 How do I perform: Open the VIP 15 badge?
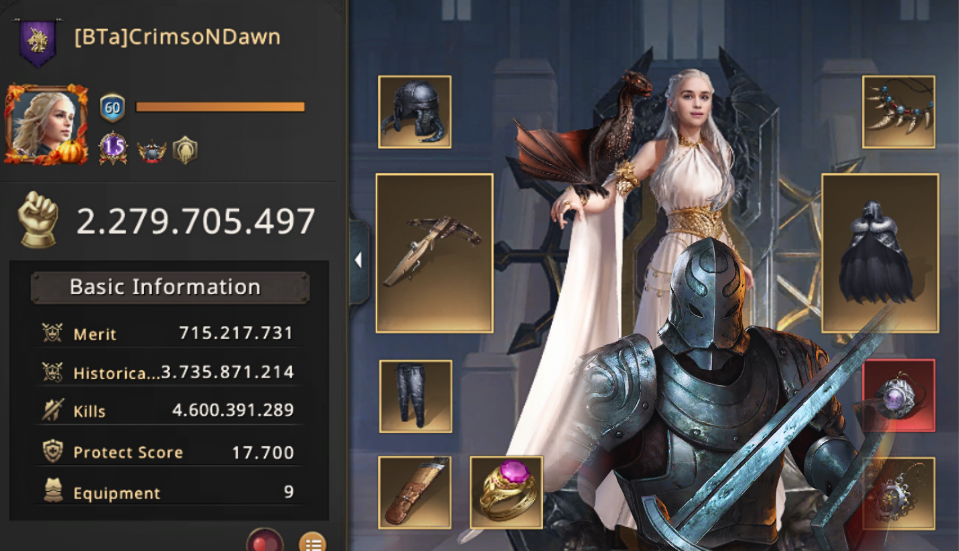tap(114, 148)
